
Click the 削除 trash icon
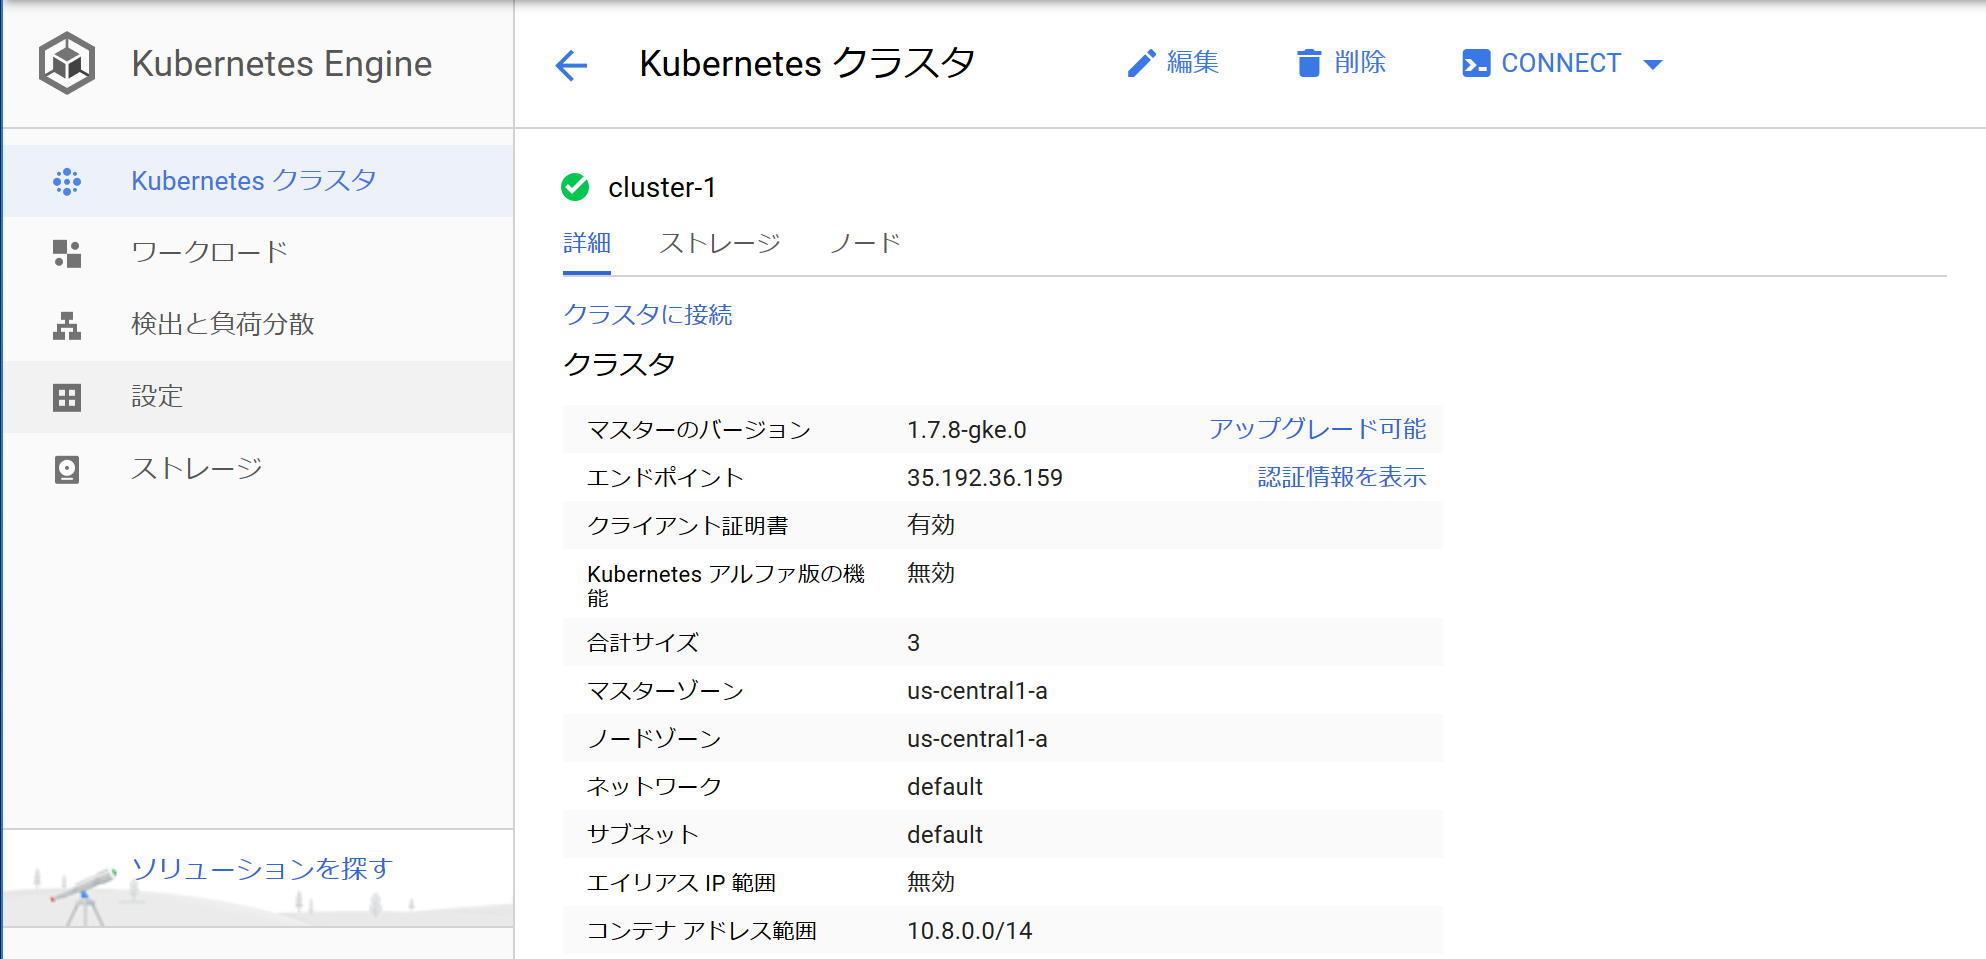pos(1308,63)
